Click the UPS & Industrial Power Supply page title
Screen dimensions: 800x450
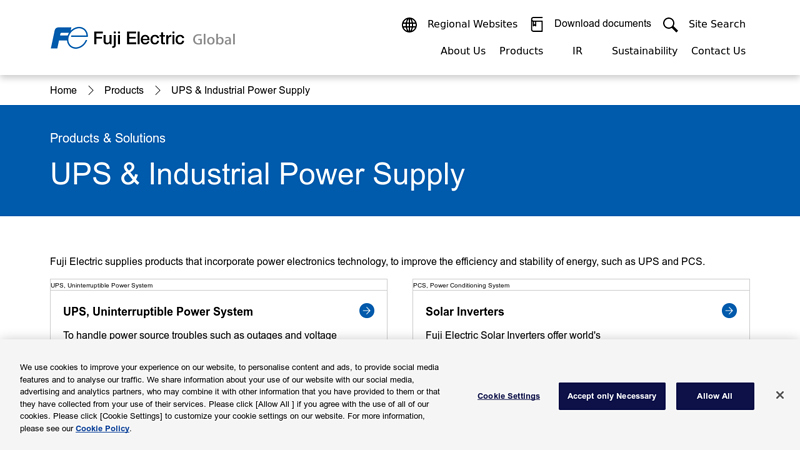coord(257,174)
